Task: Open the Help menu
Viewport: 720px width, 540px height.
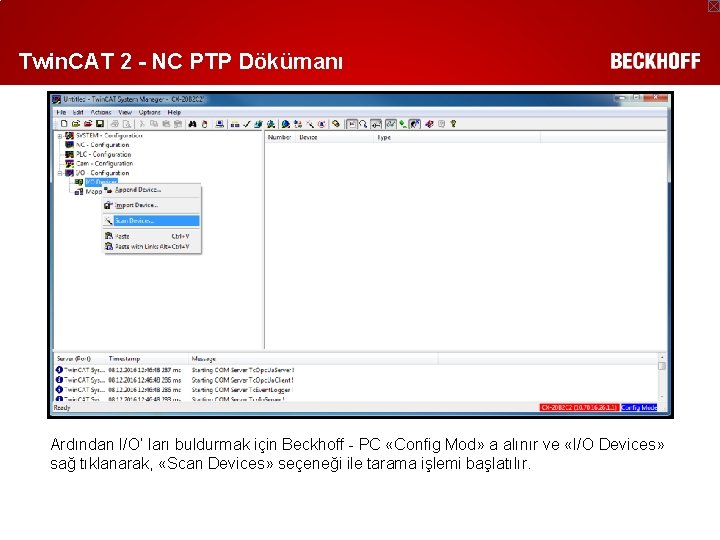Action: tap(174, 112)
